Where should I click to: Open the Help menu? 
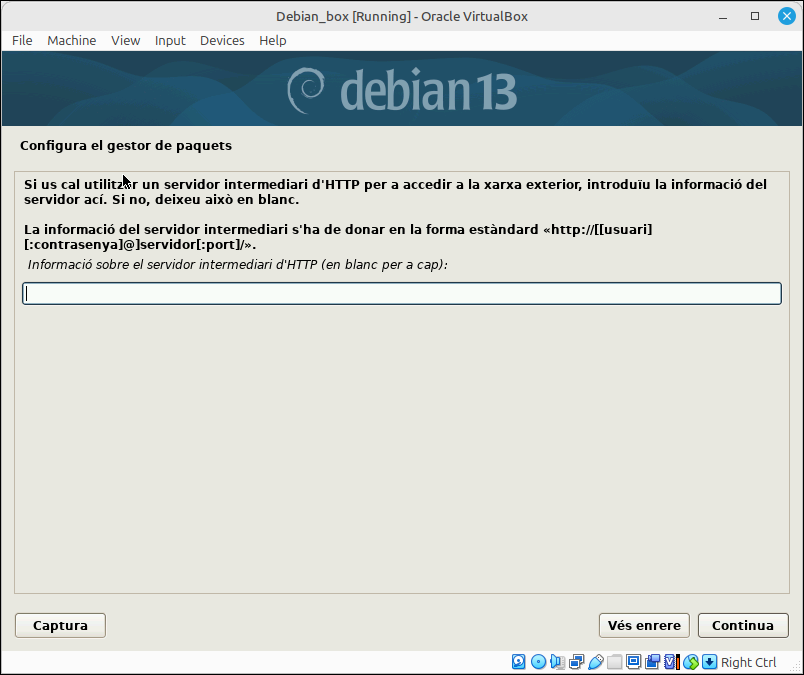pos(273,41)
